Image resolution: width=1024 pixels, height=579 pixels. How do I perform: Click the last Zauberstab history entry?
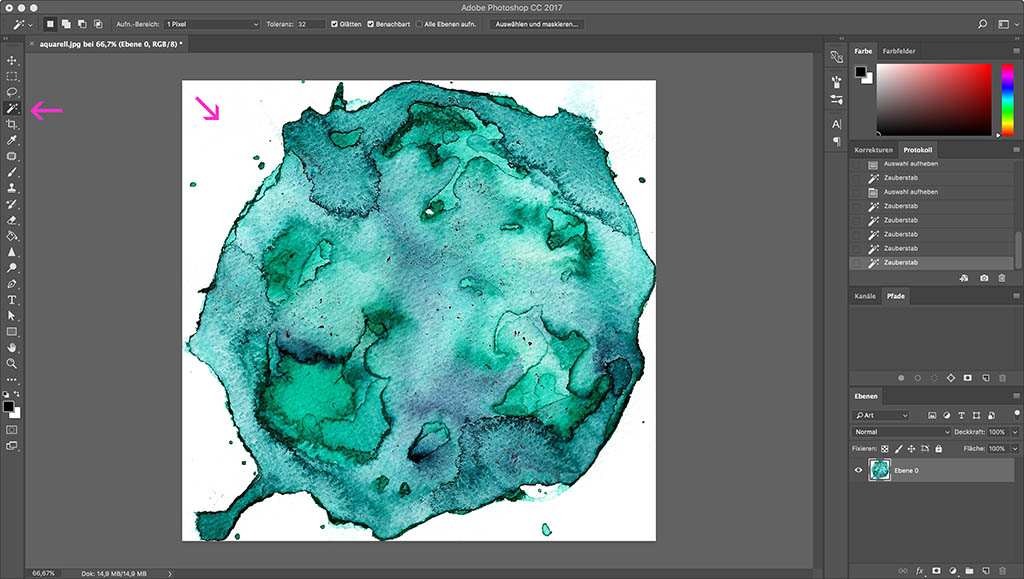coord(901,263)
